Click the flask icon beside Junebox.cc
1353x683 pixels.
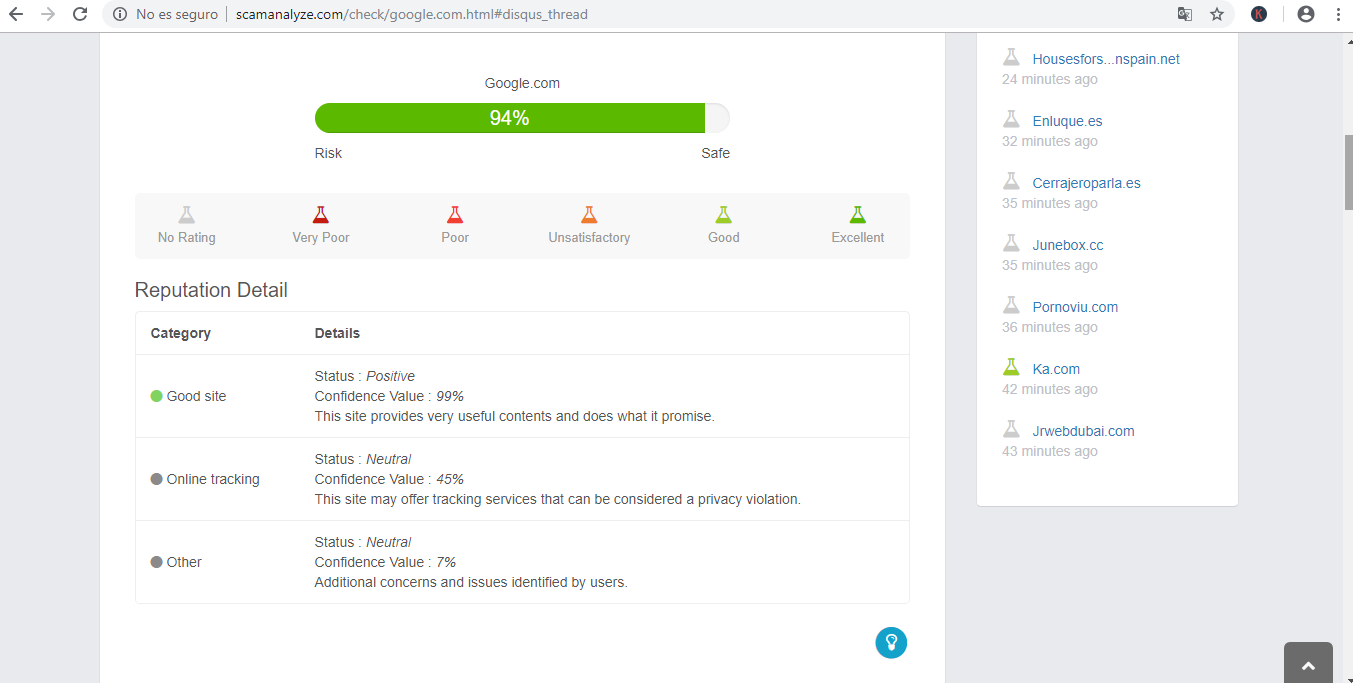point(1012,244)
